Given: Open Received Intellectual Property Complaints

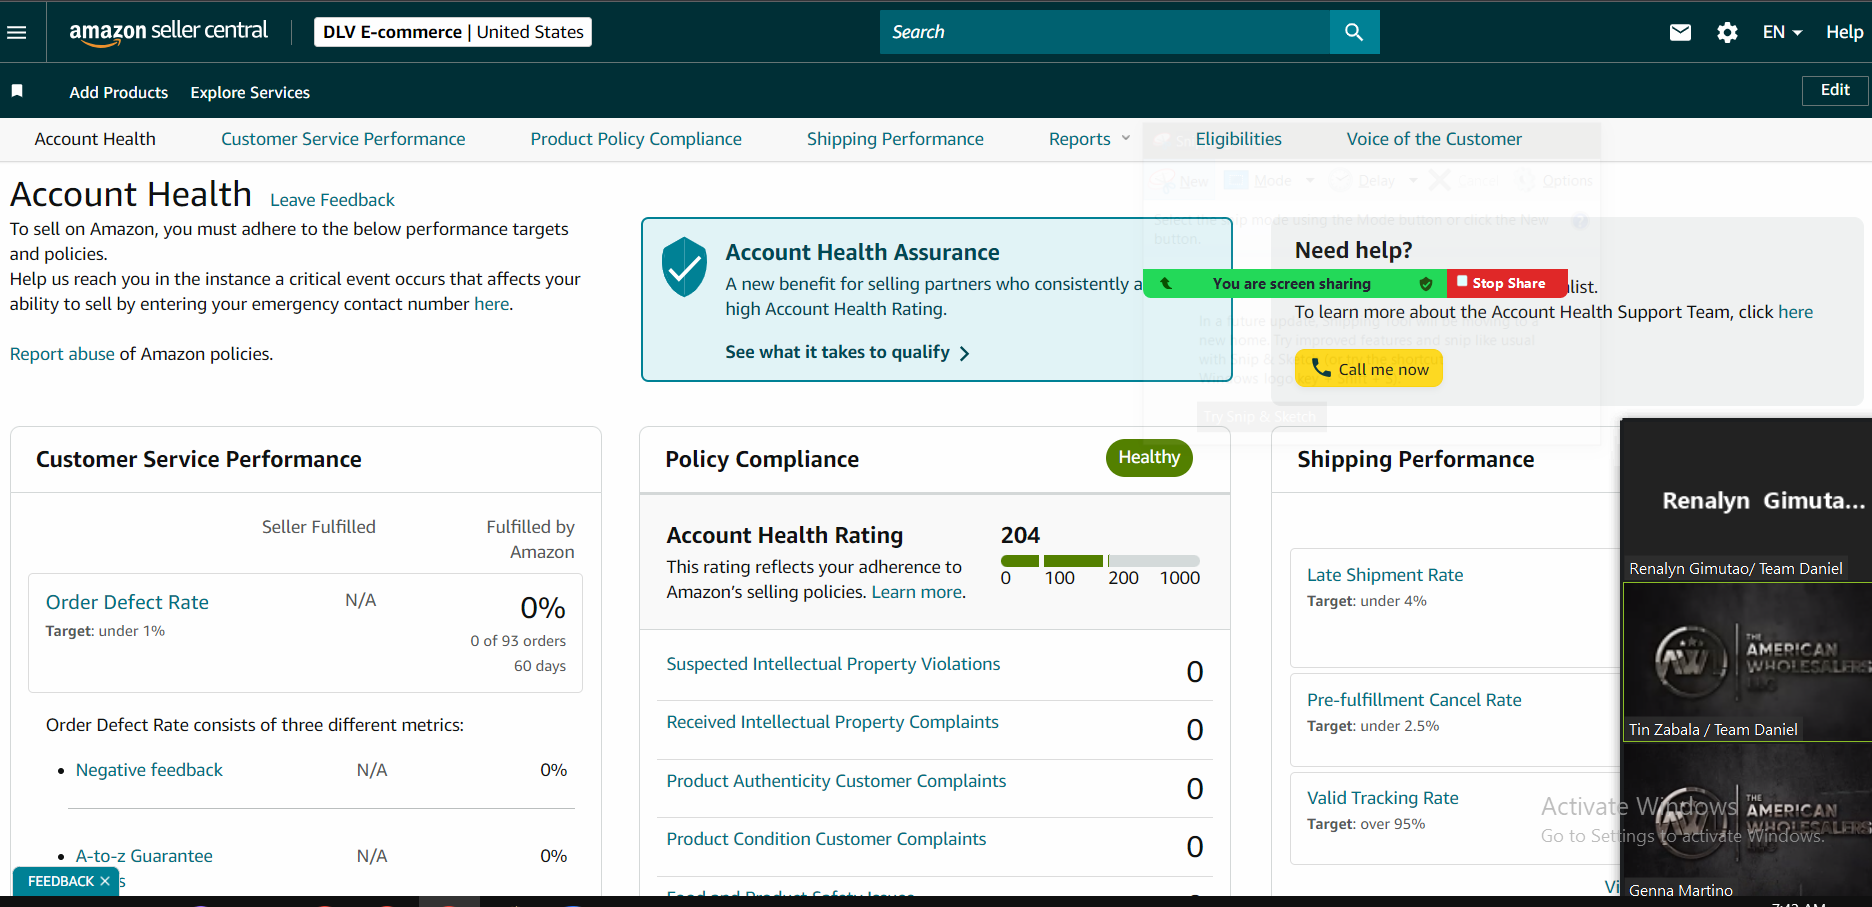Looking at the screenshot, I should pos(832,722).
